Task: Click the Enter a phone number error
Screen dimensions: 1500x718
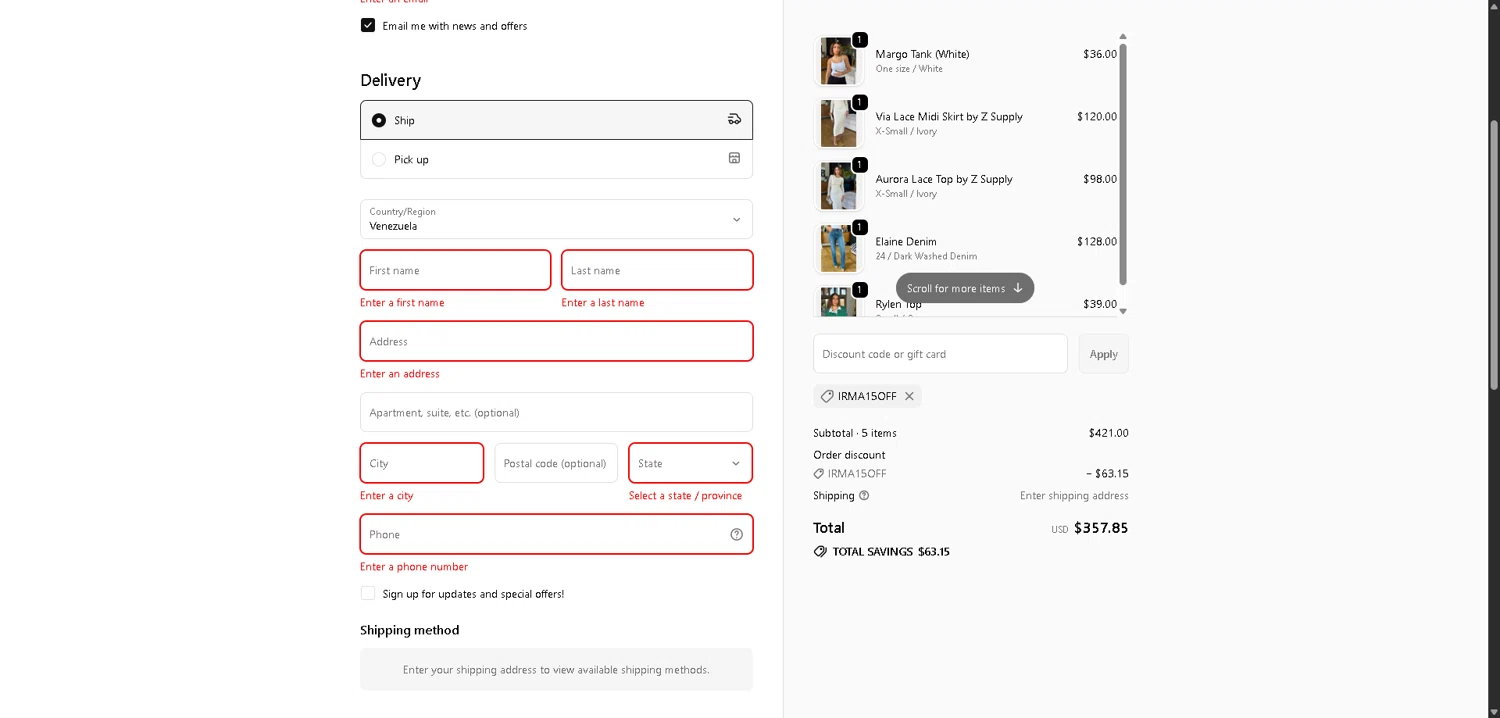Action: pos(414,566)
